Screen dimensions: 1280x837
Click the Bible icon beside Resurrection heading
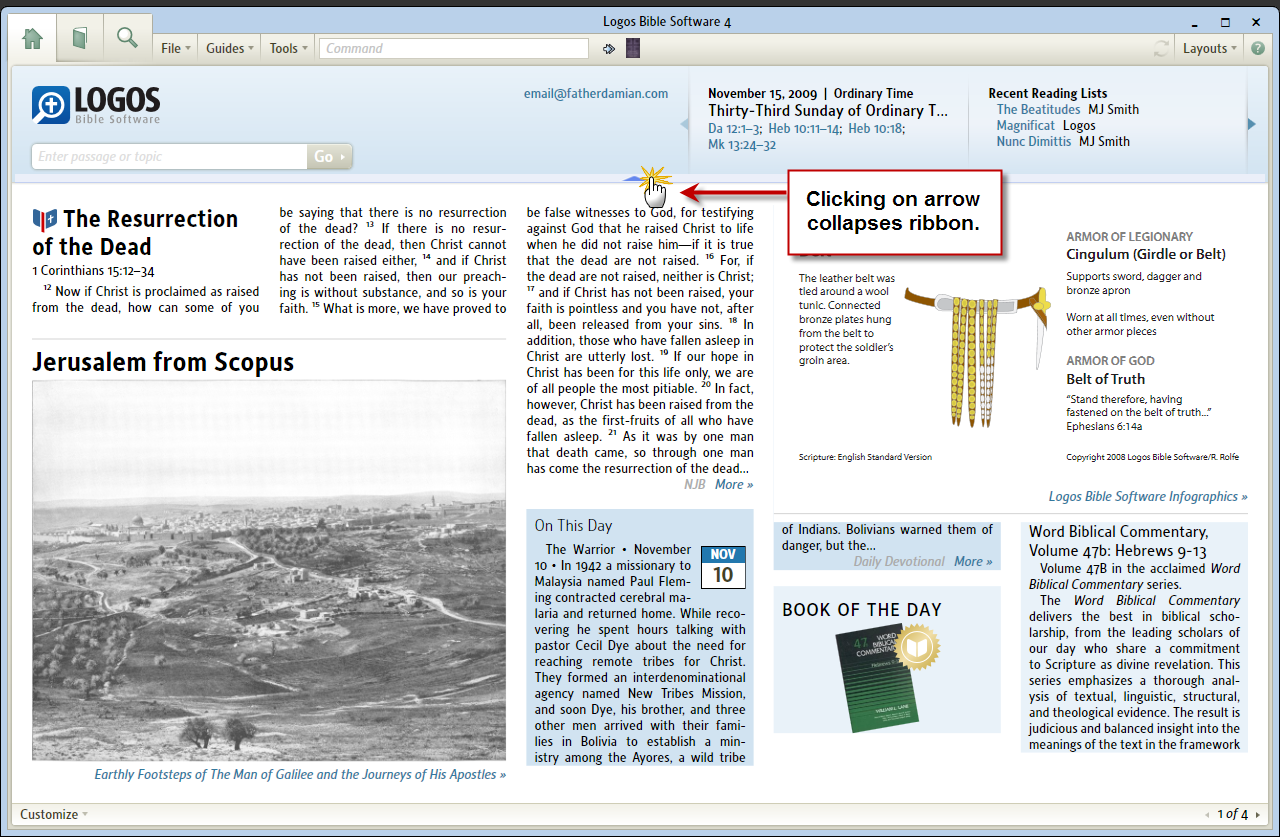[45, 220]
